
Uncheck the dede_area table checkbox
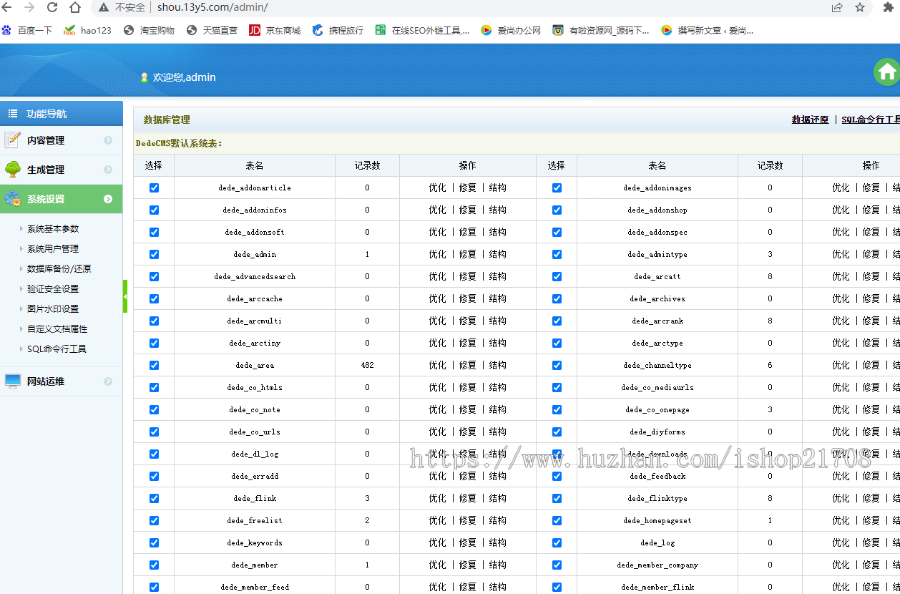(154, 365)
